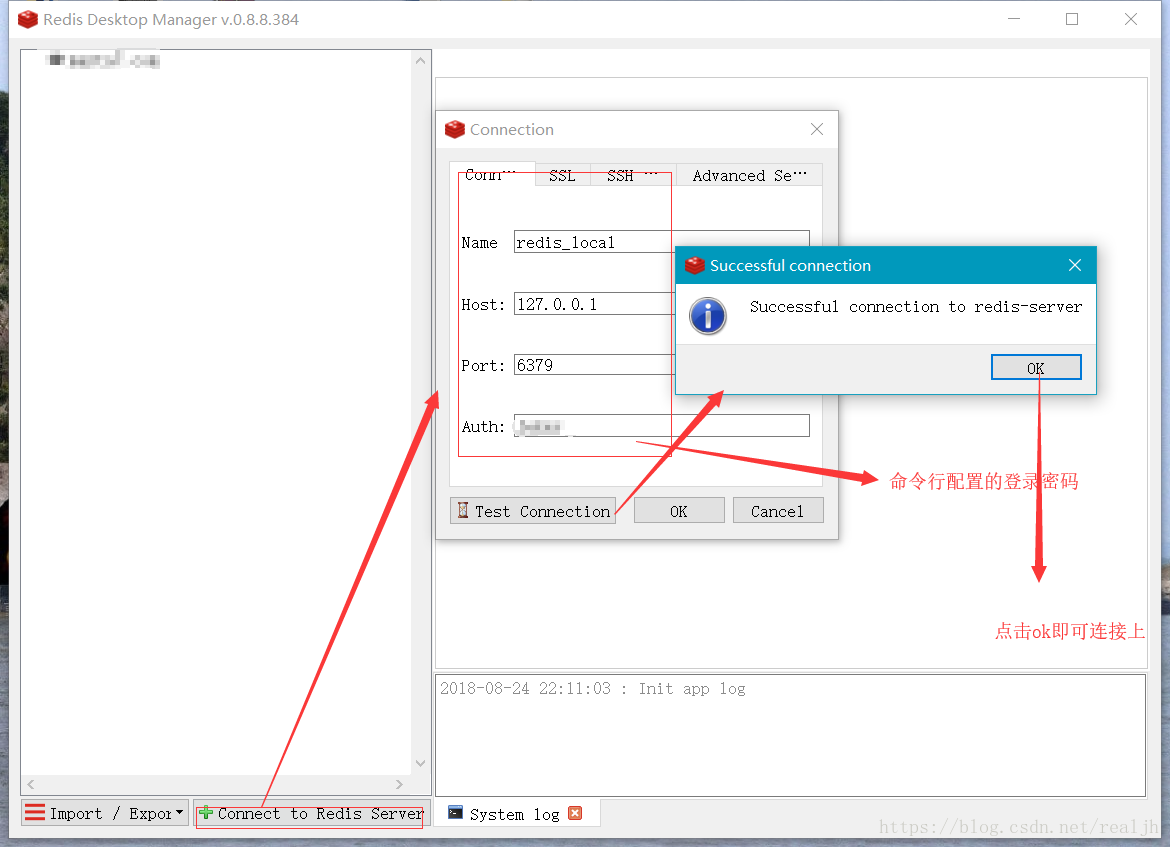Screen dimensions: 1170x847
Task: Close the Successful connection popup
Action: point(1074,265)
